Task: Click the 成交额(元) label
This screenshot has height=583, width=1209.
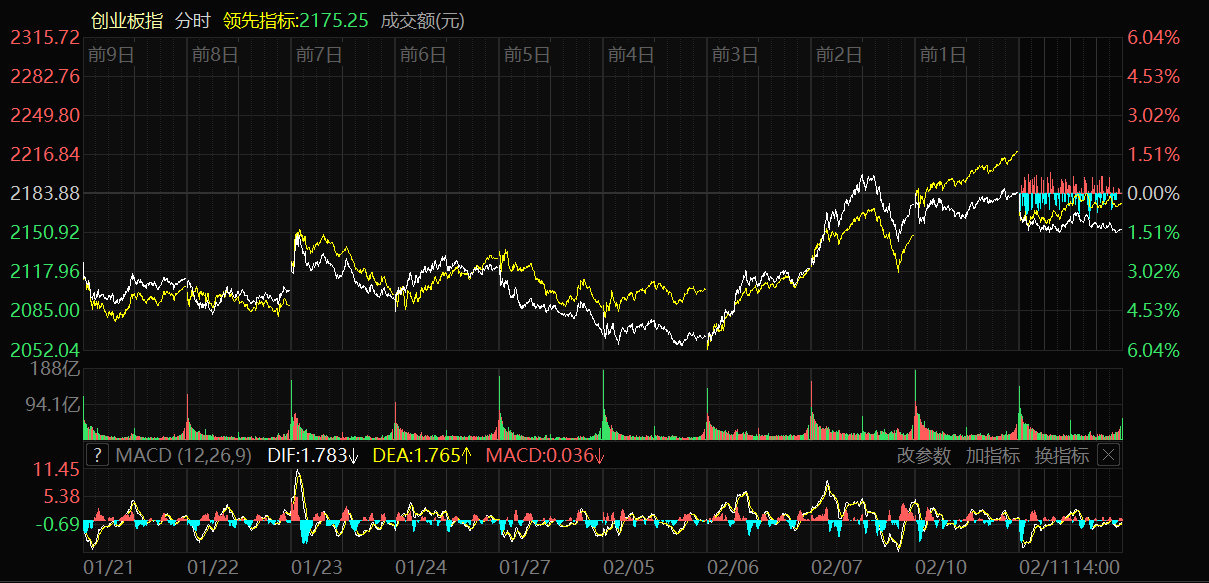Action: pyautogui.click(x=423, y=20)
